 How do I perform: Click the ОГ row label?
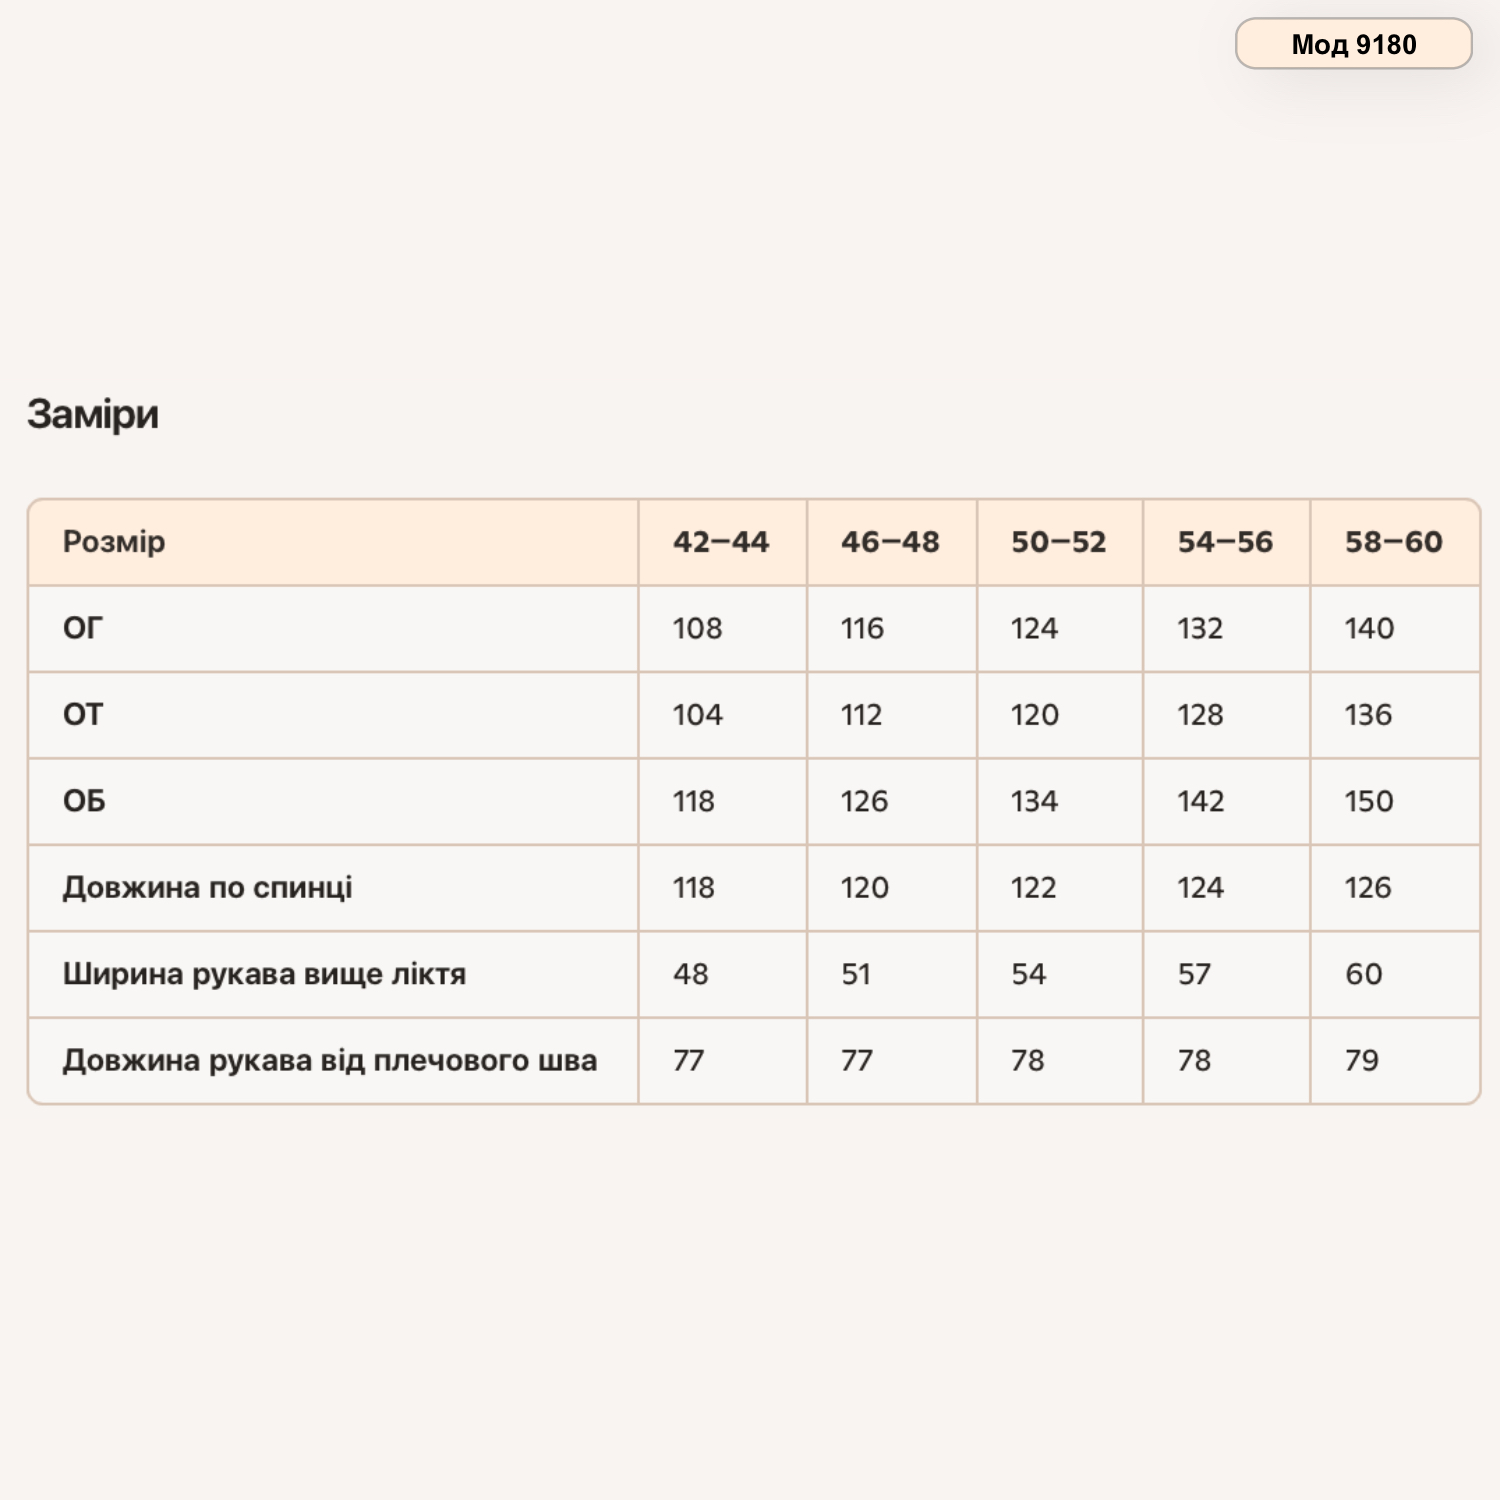(83, 628)
